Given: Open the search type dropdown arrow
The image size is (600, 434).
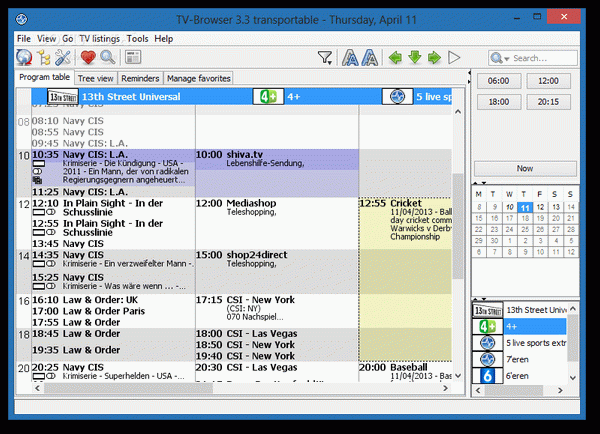Looking at the screenshot, I should [x=507, y=59].
